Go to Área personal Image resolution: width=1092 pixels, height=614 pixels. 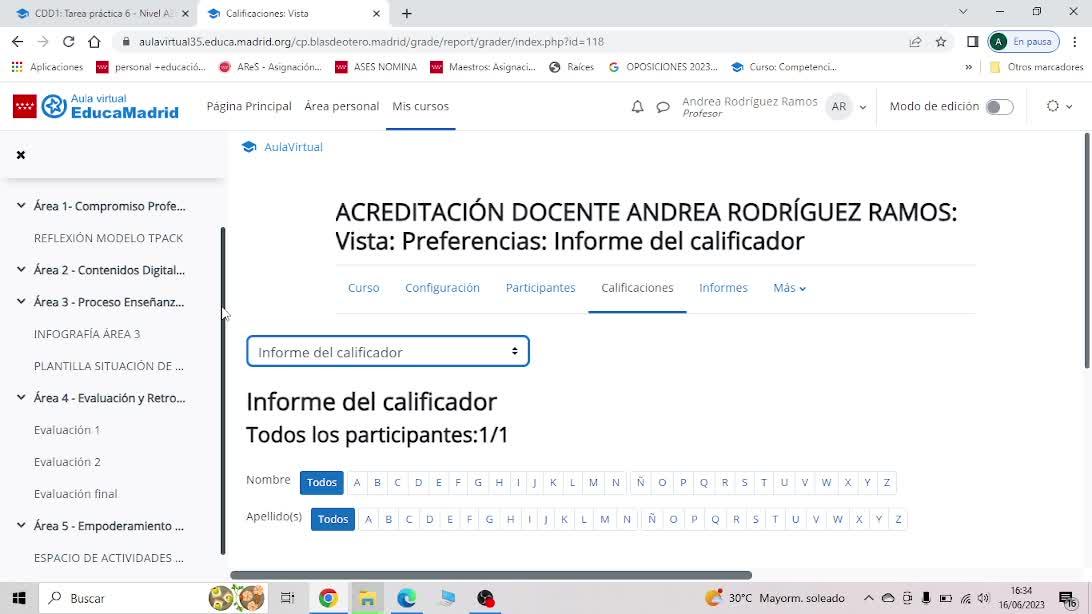(x=341, y=107)
